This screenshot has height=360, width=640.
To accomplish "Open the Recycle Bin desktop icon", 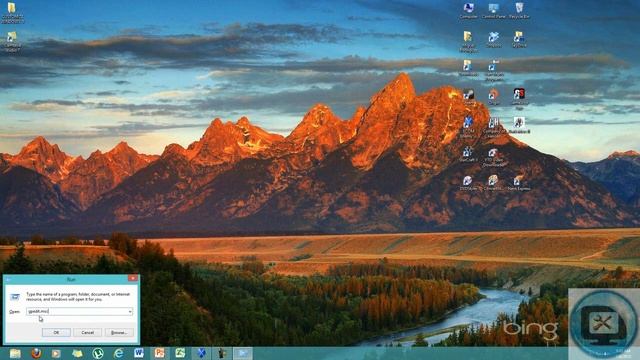I will 519,11.
